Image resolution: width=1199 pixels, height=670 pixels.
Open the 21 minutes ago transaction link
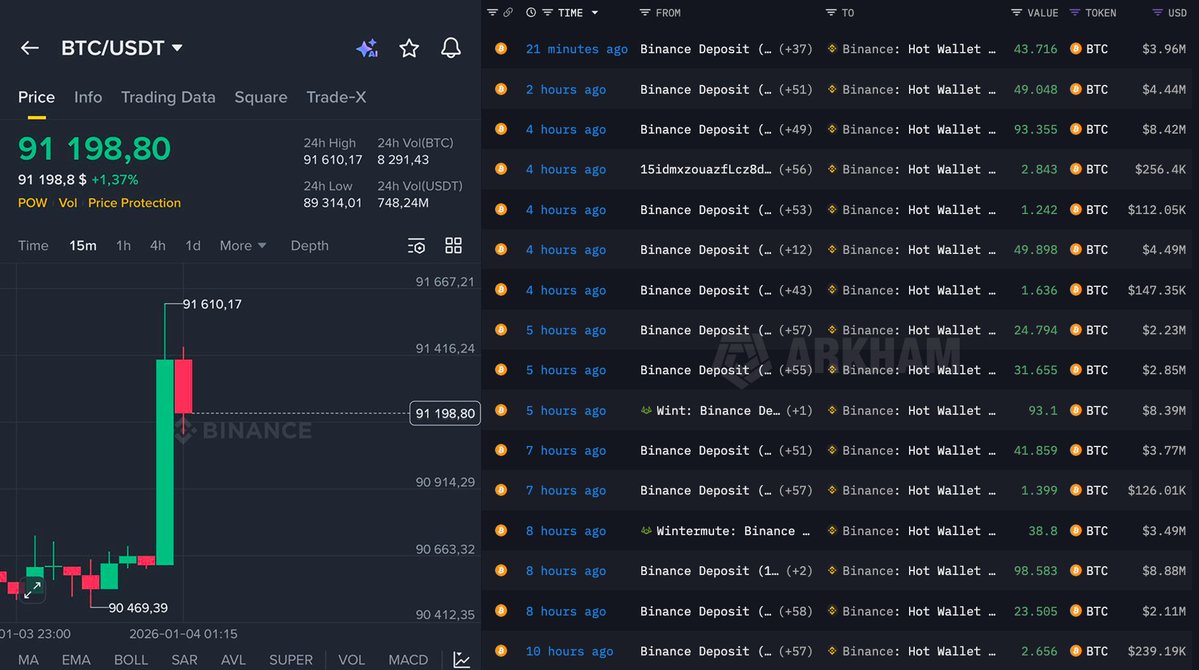tap(577, 49)
